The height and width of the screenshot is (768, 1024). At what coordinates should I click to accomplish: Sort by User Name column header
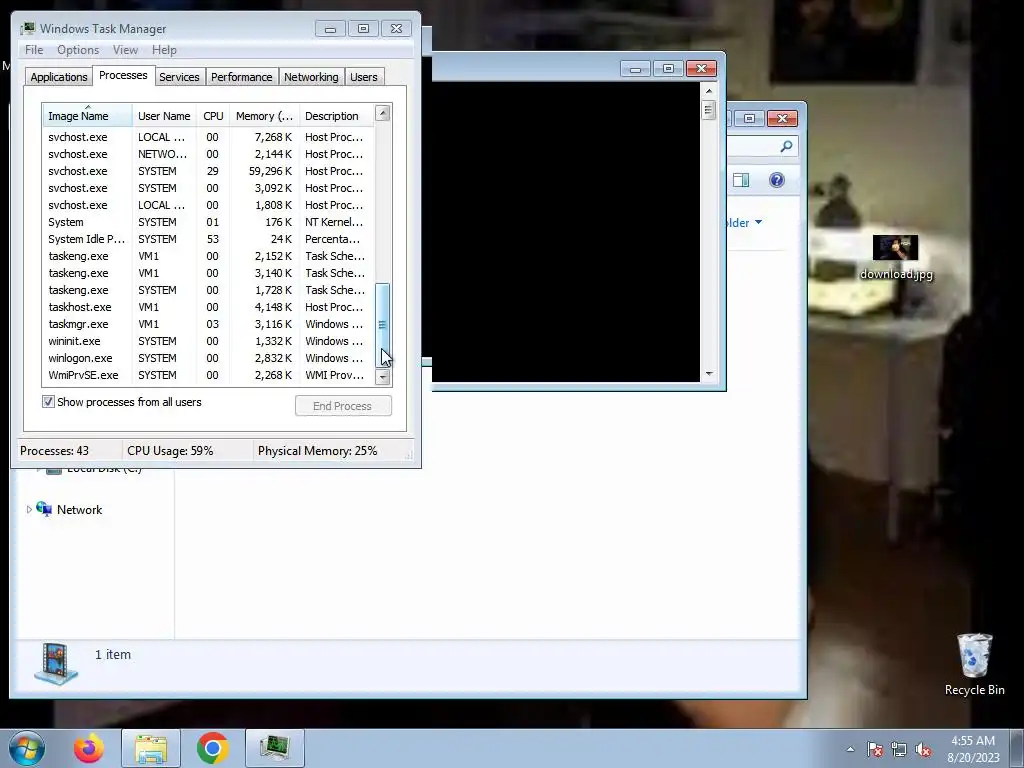164,116
